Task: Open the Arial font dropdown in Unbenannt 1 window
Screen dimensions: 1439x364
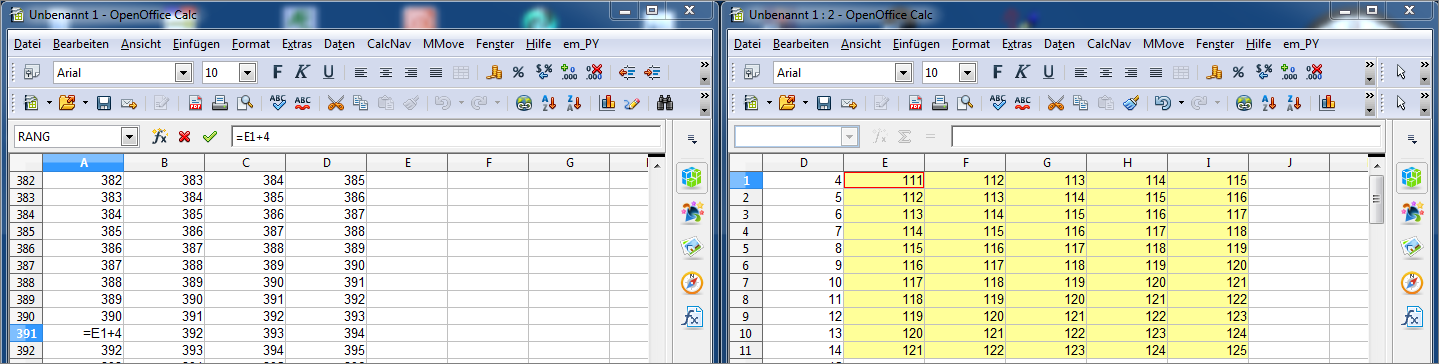Action: pyautogui.click(x=183, y=73)
